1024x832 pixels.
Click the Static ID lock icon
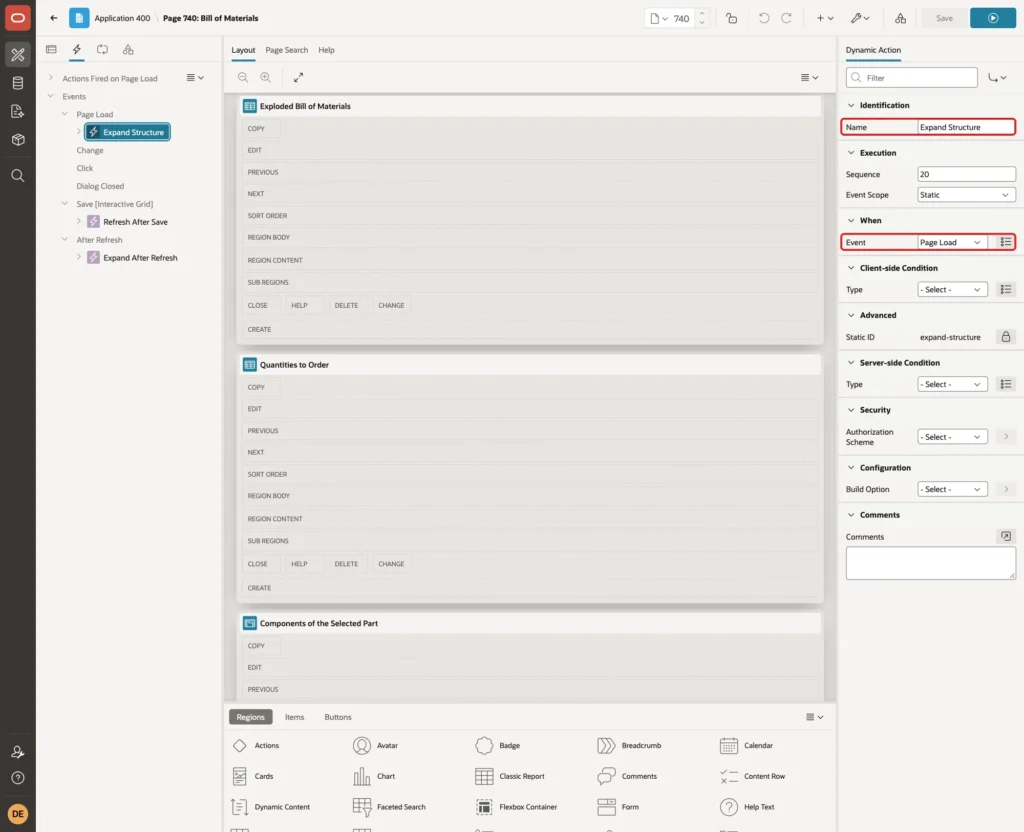point(1006,337)
